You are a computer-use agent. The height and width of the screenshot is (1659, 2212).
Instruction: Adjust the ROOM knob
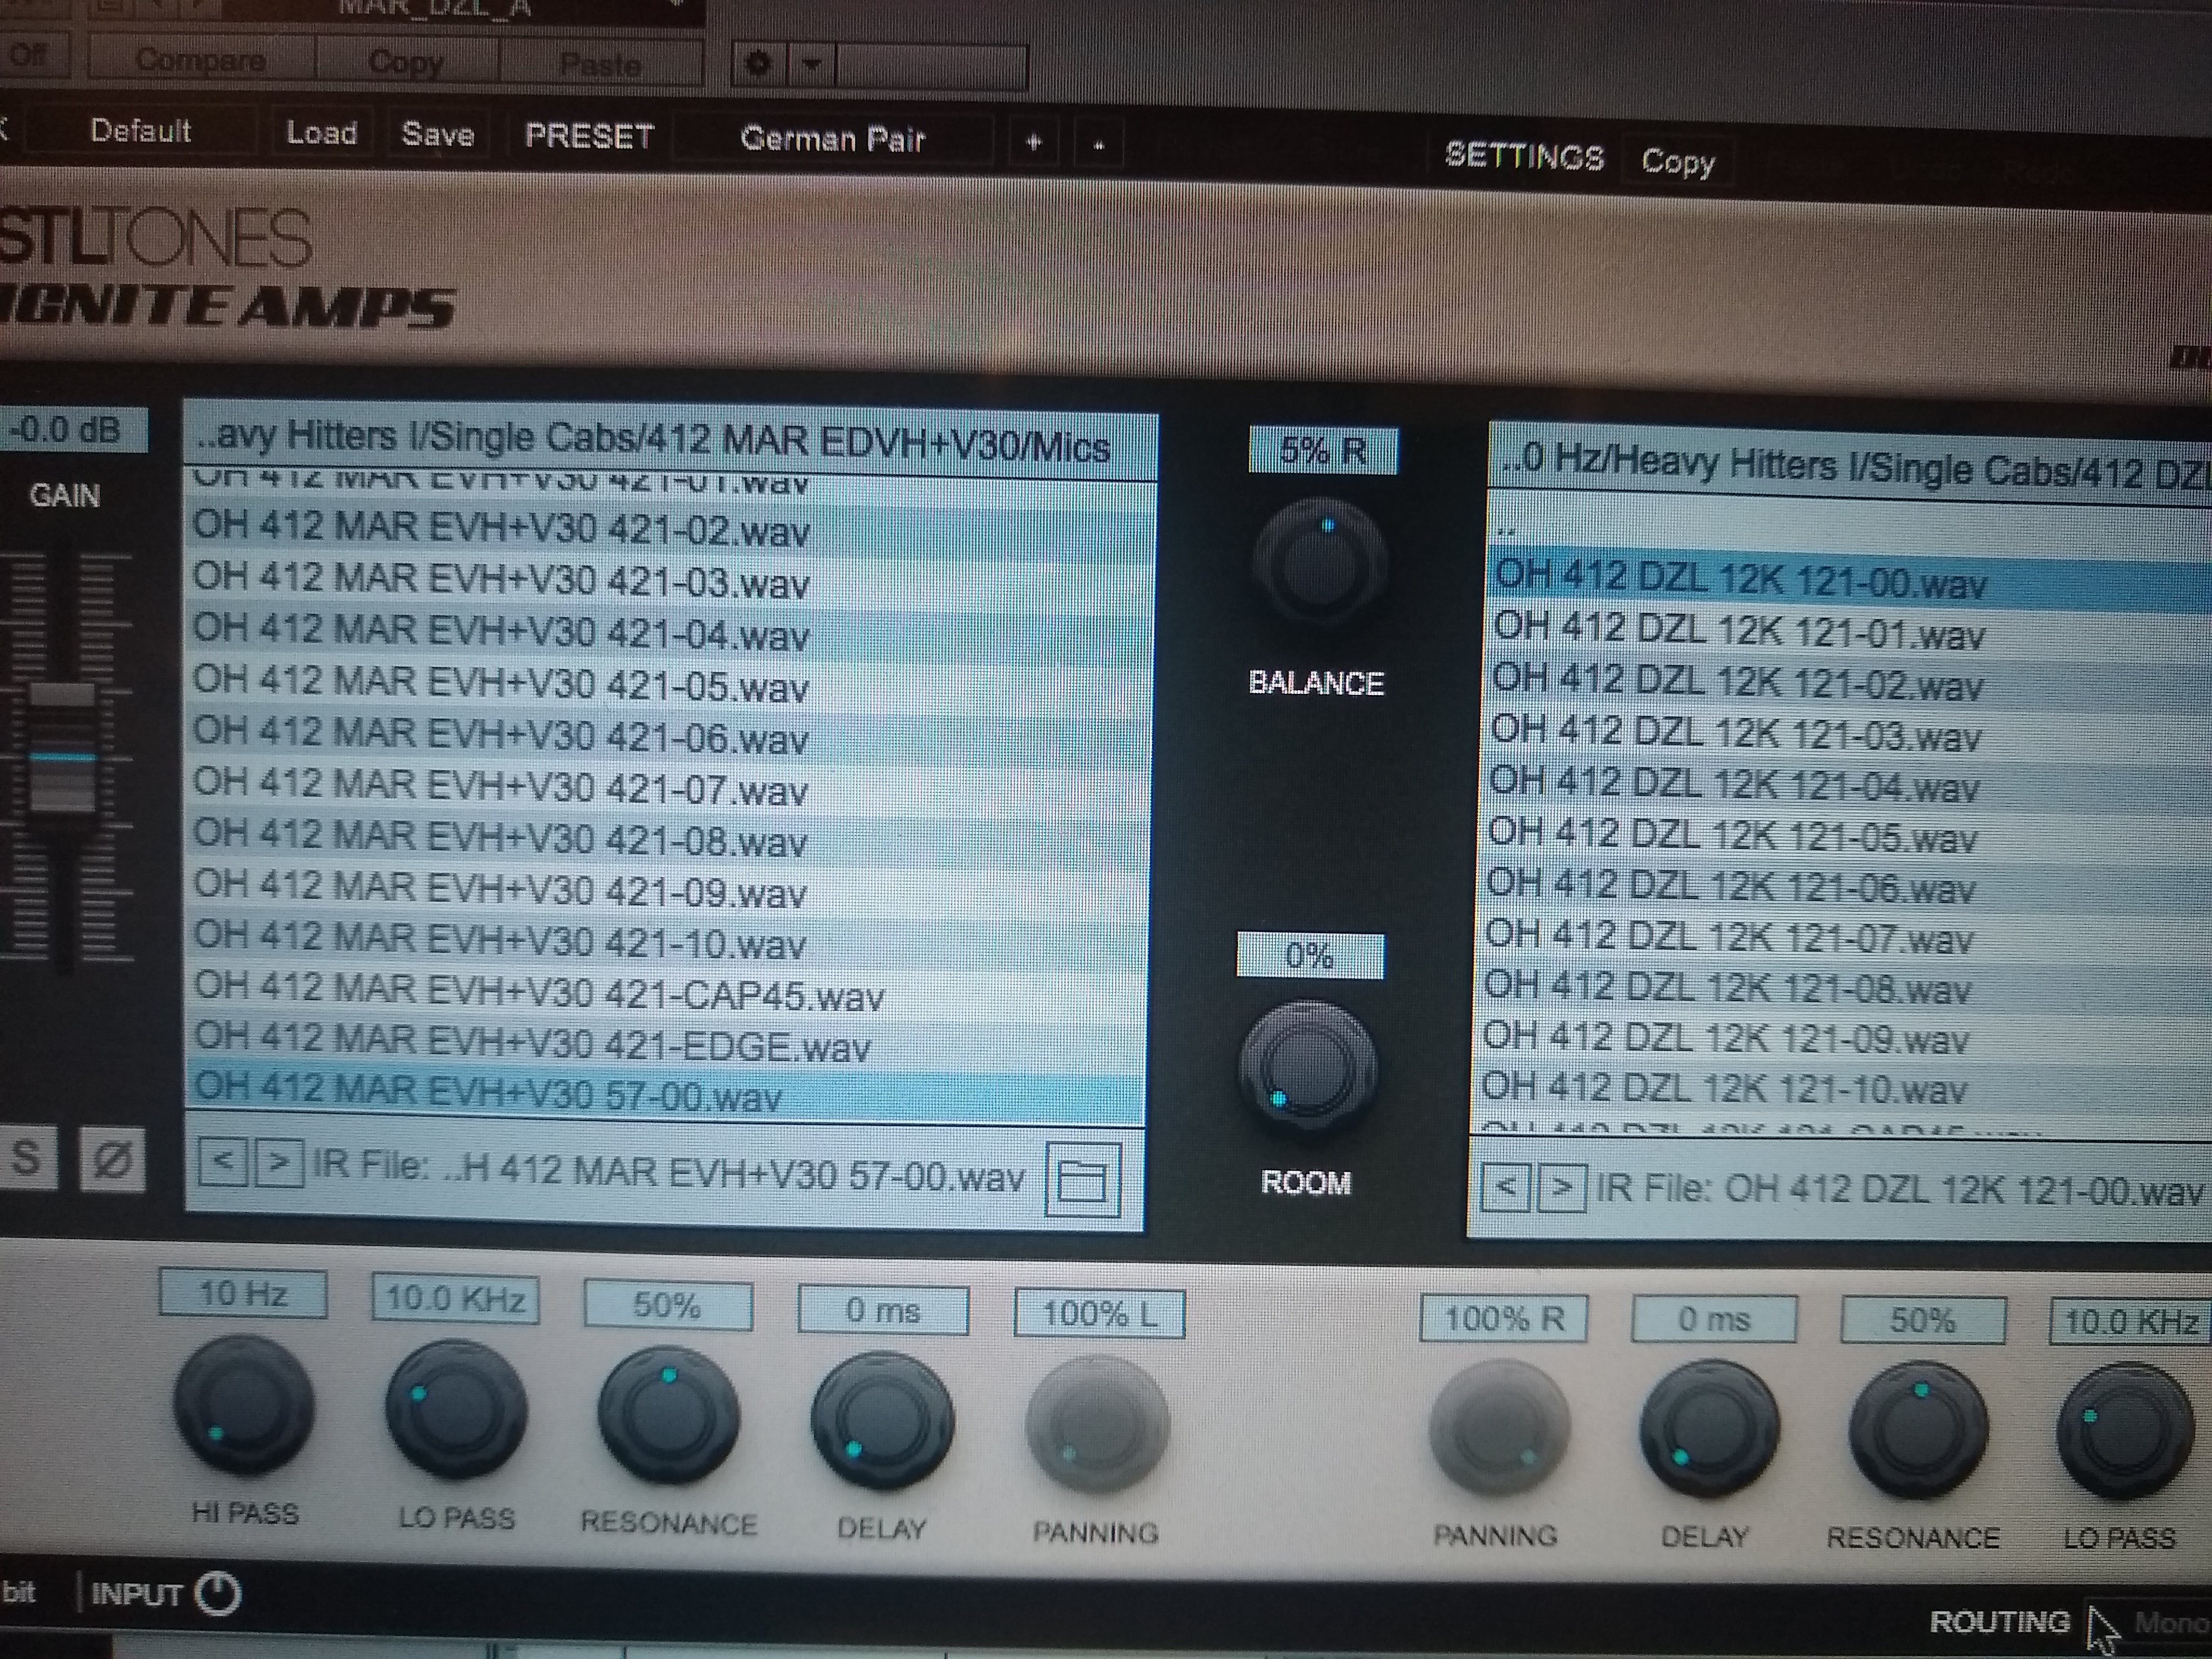point(1308,1069)
